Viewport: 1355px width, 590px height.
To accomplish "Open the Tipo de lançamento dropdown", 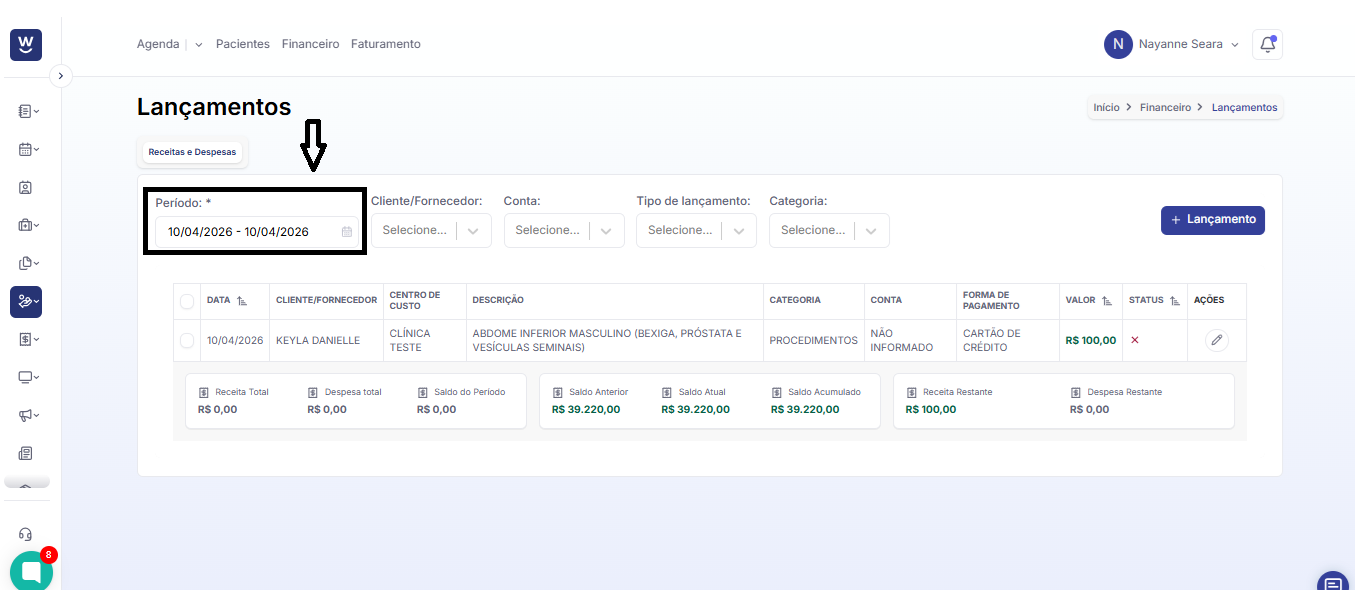I will click(697, 230).
